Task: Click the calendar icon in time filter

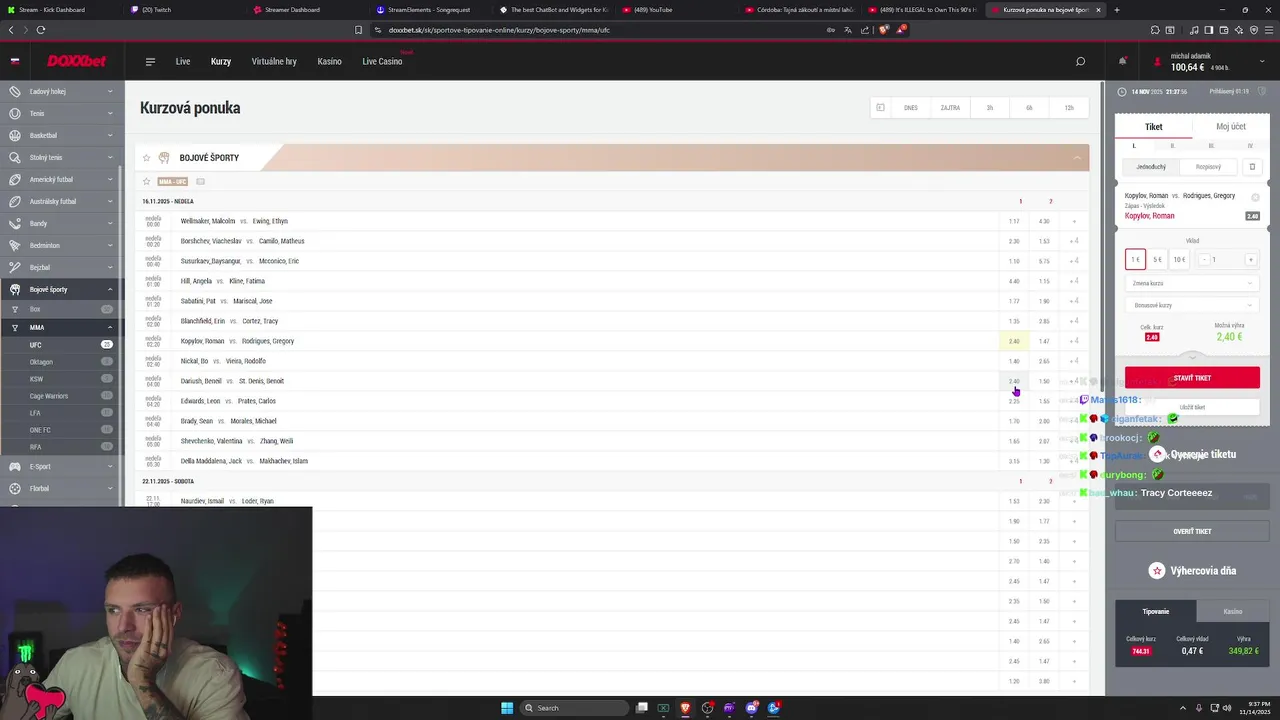Action: [880, 107]
